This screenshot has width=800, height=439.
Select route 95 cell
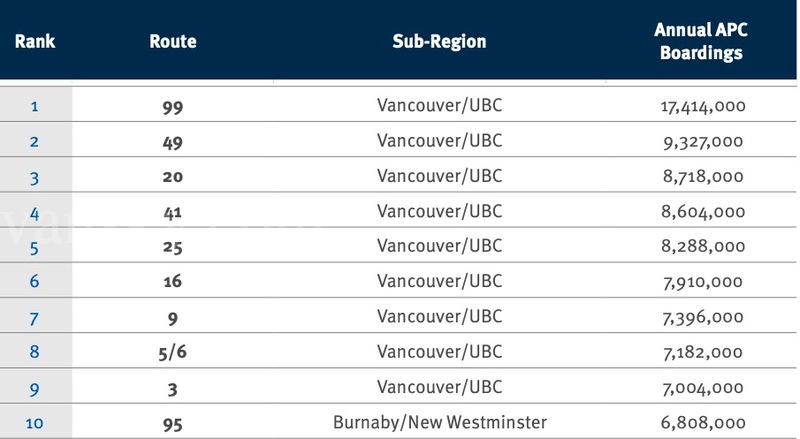(173, 423)
